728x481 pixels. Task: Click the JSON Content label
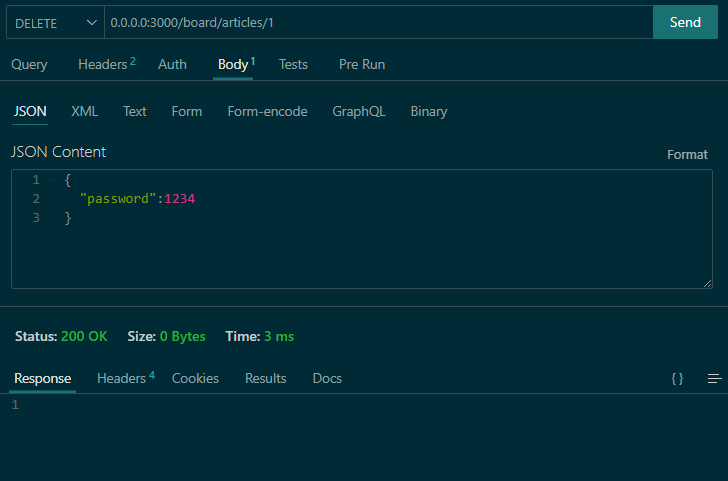(58, 152)
